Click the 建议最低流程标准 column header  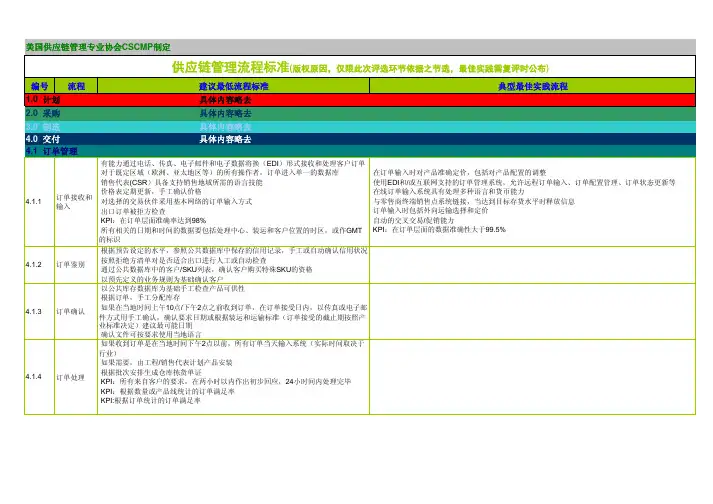coord(232,88)
